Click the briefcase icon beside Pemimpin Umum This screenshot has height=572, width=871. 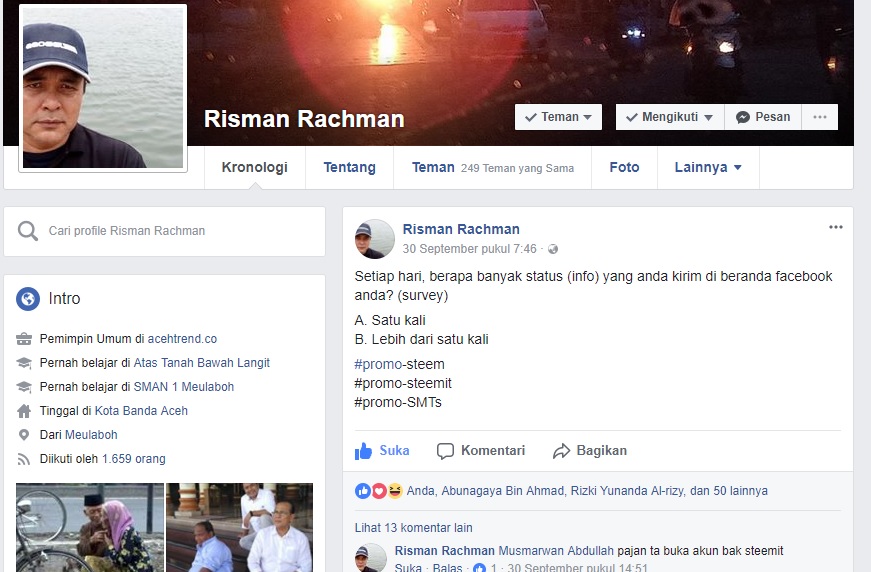tap(24, 339)
